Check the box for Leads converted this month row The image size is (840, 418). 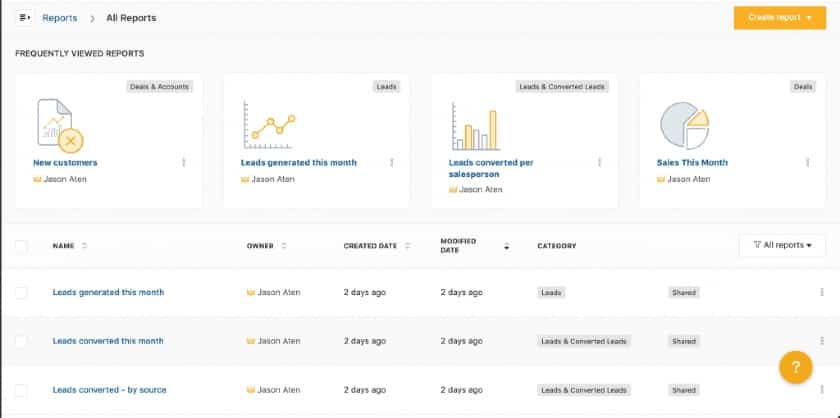[21, 341]
